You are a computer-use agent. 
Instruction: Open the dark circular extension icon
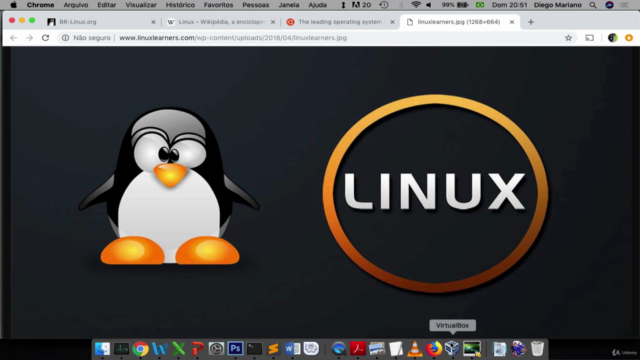coord(613,38)
